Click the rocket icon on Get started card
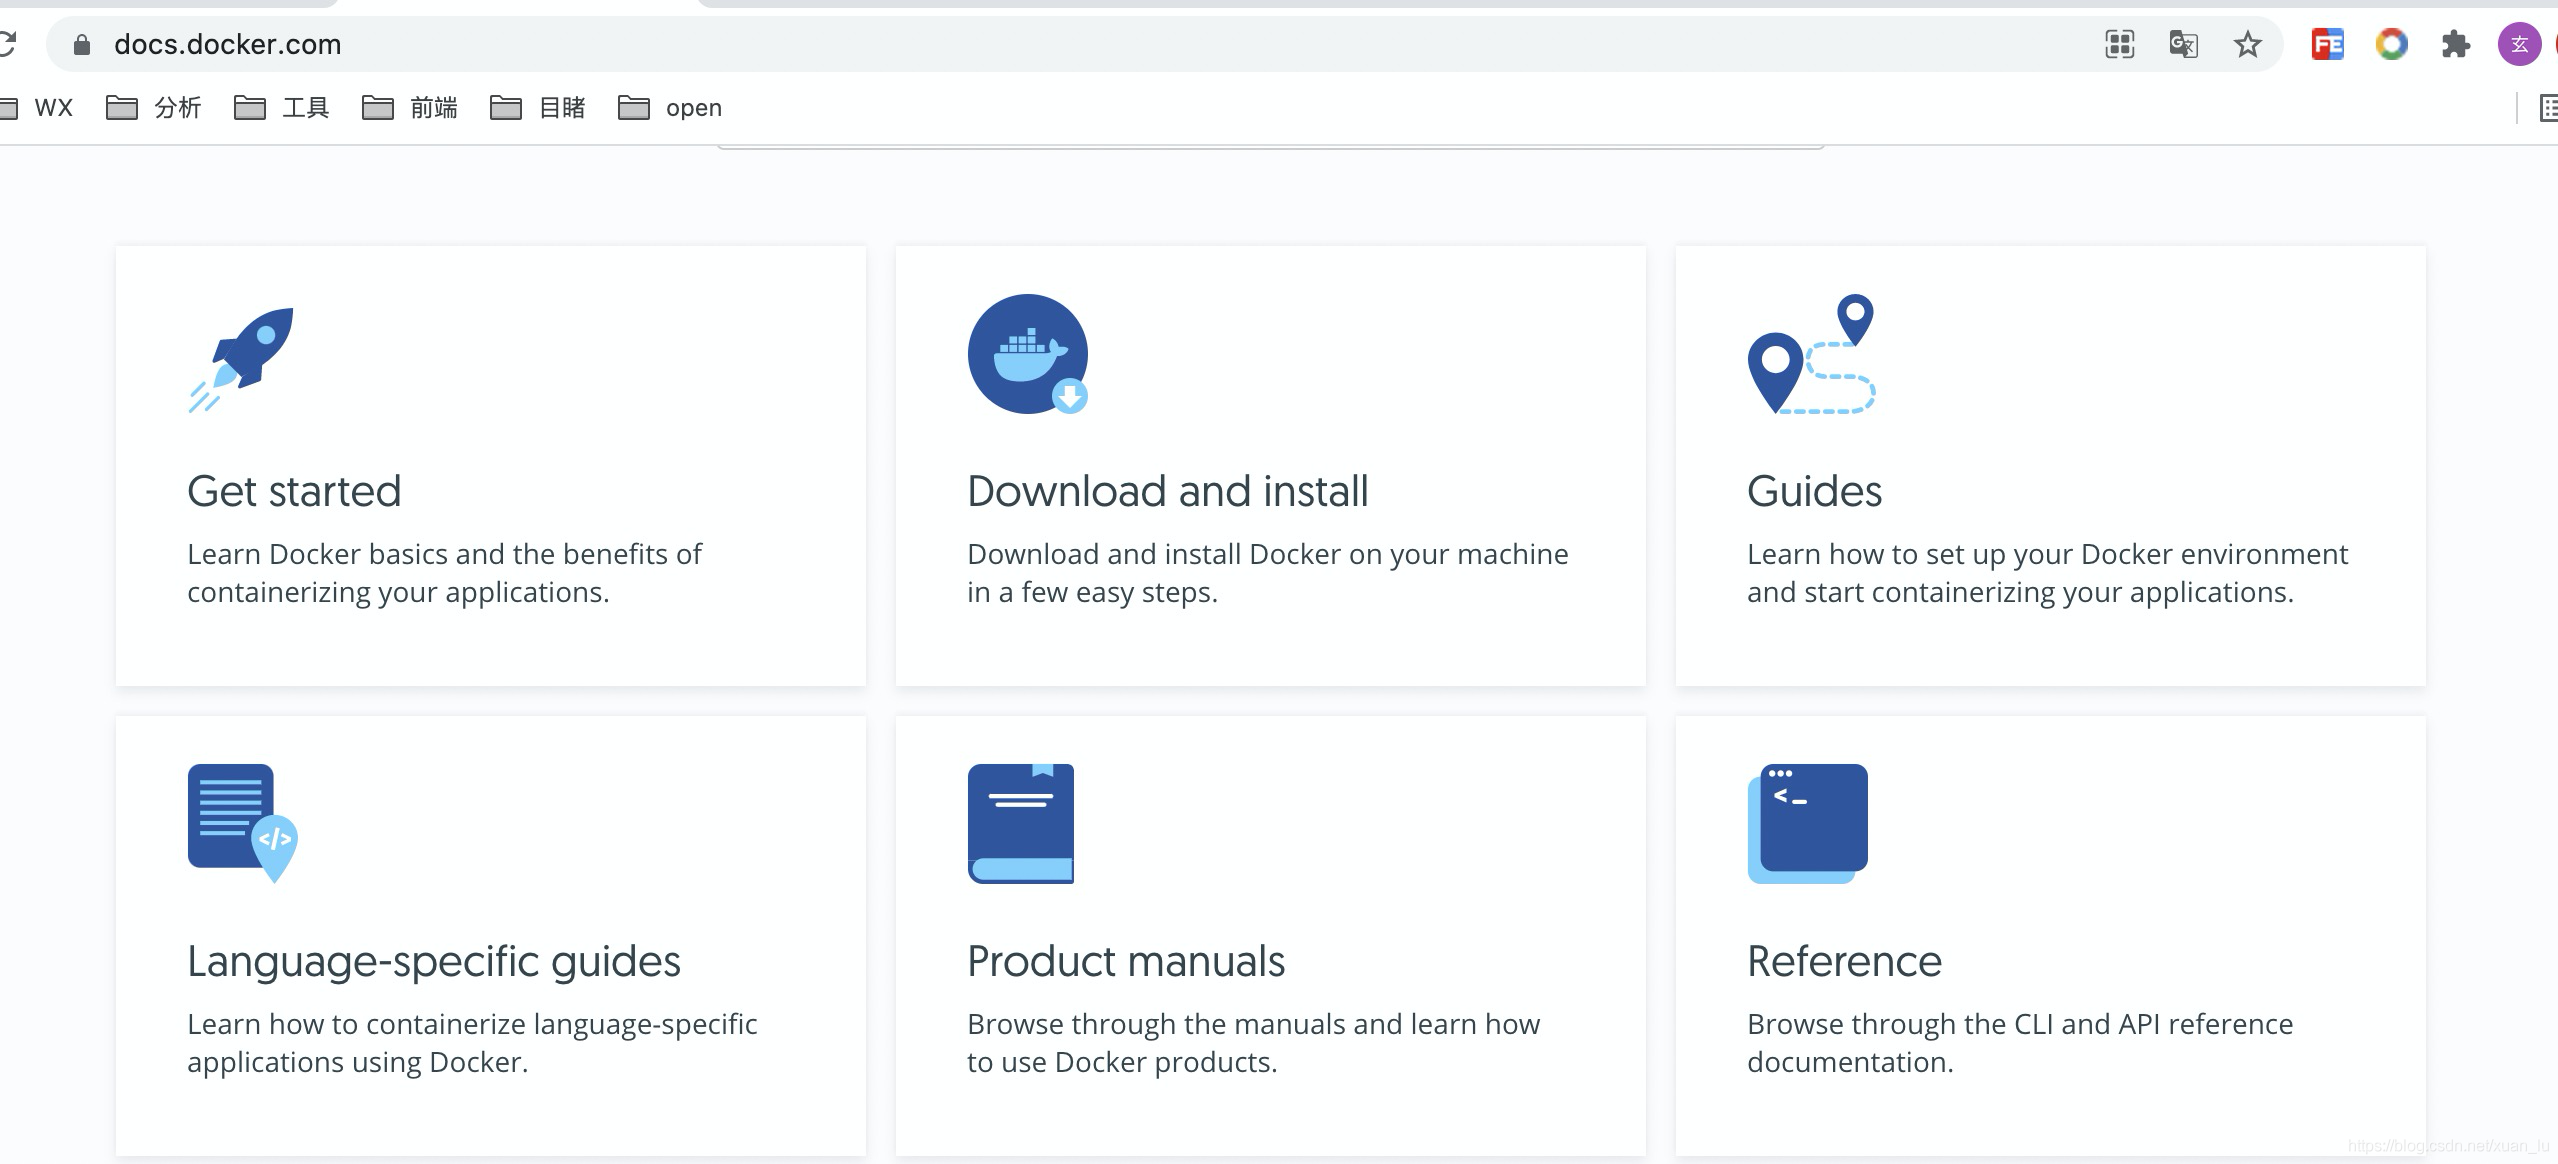The height and width of the screenshot is (1164, 2558). (241, 359)
